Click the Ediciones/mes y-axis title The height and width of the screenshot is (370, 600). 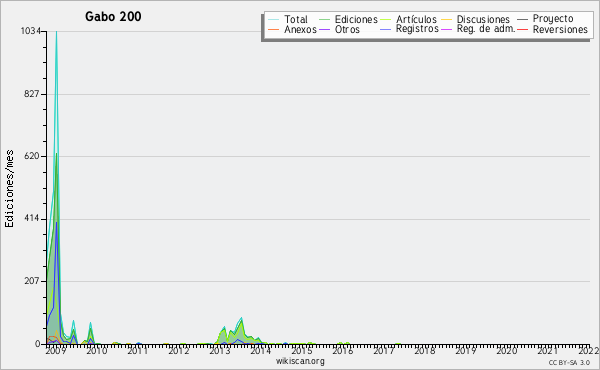[10, 189]
